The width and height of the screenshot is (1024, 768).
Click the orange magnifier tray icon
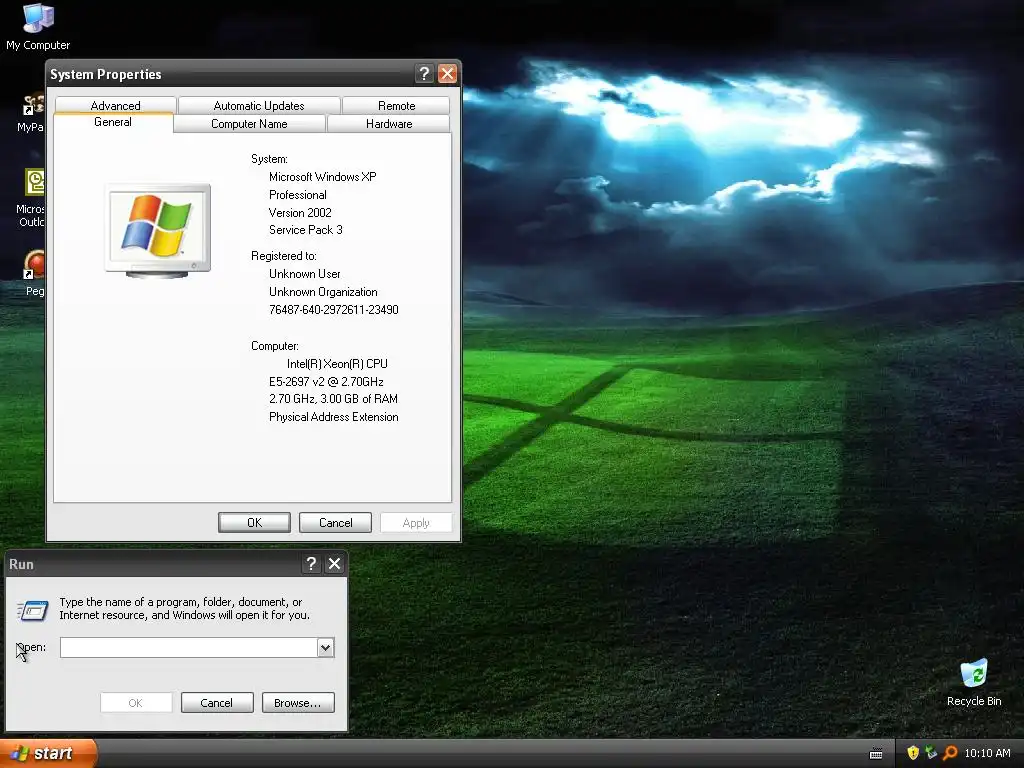tap(950, 753)
